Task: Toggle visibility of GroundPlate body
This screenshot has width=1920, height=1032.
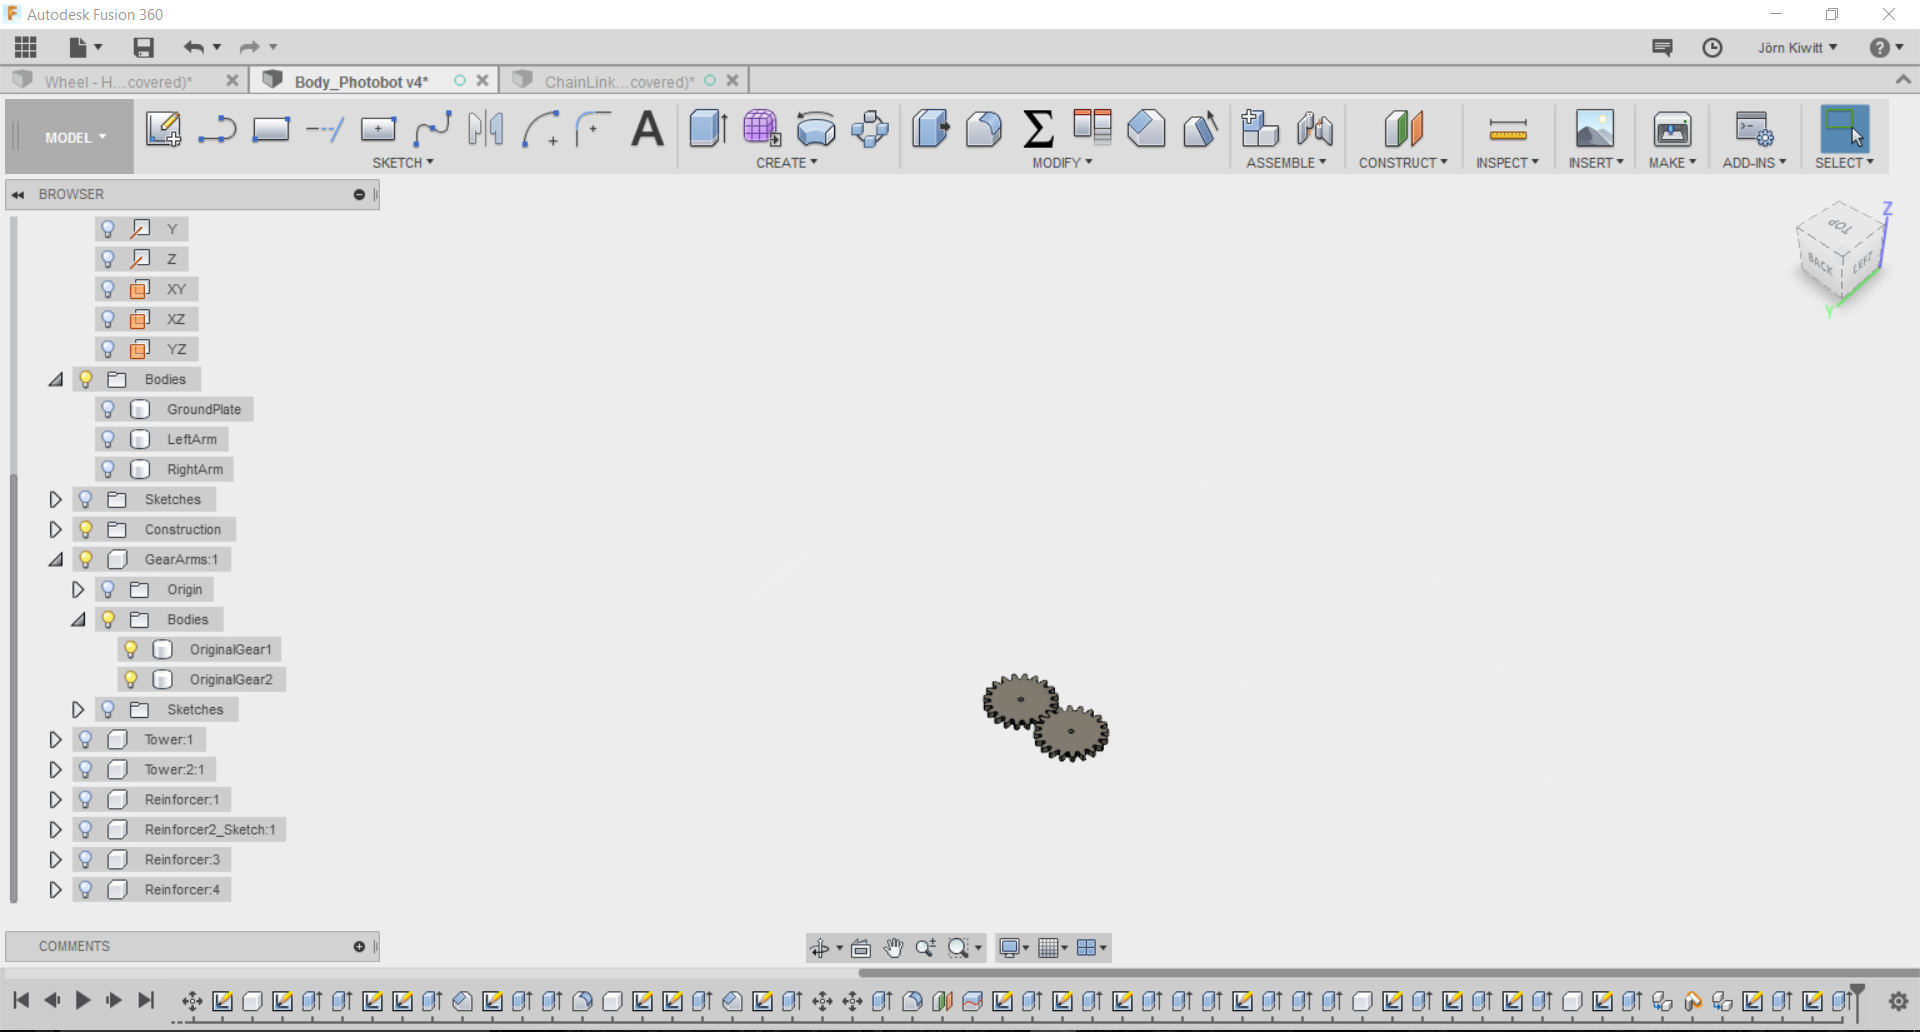Action: point(108,409)
